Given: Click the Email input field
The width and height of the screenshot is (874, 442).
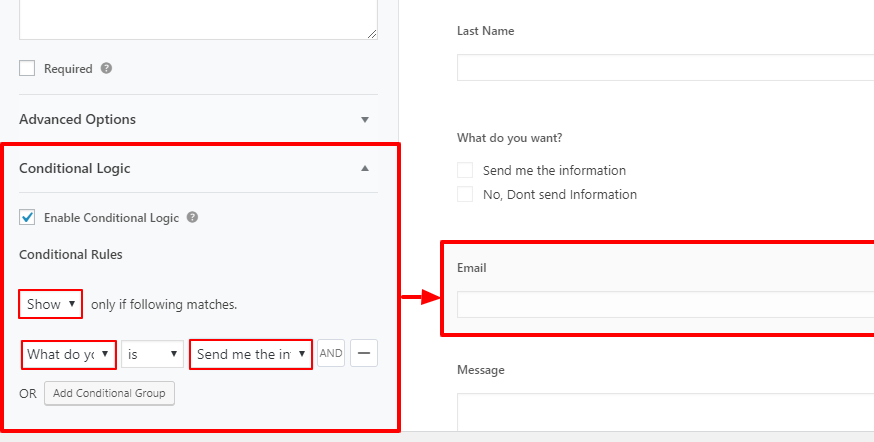Looking at the screenshot, I should pyautogui.click(x=666, y=304).
